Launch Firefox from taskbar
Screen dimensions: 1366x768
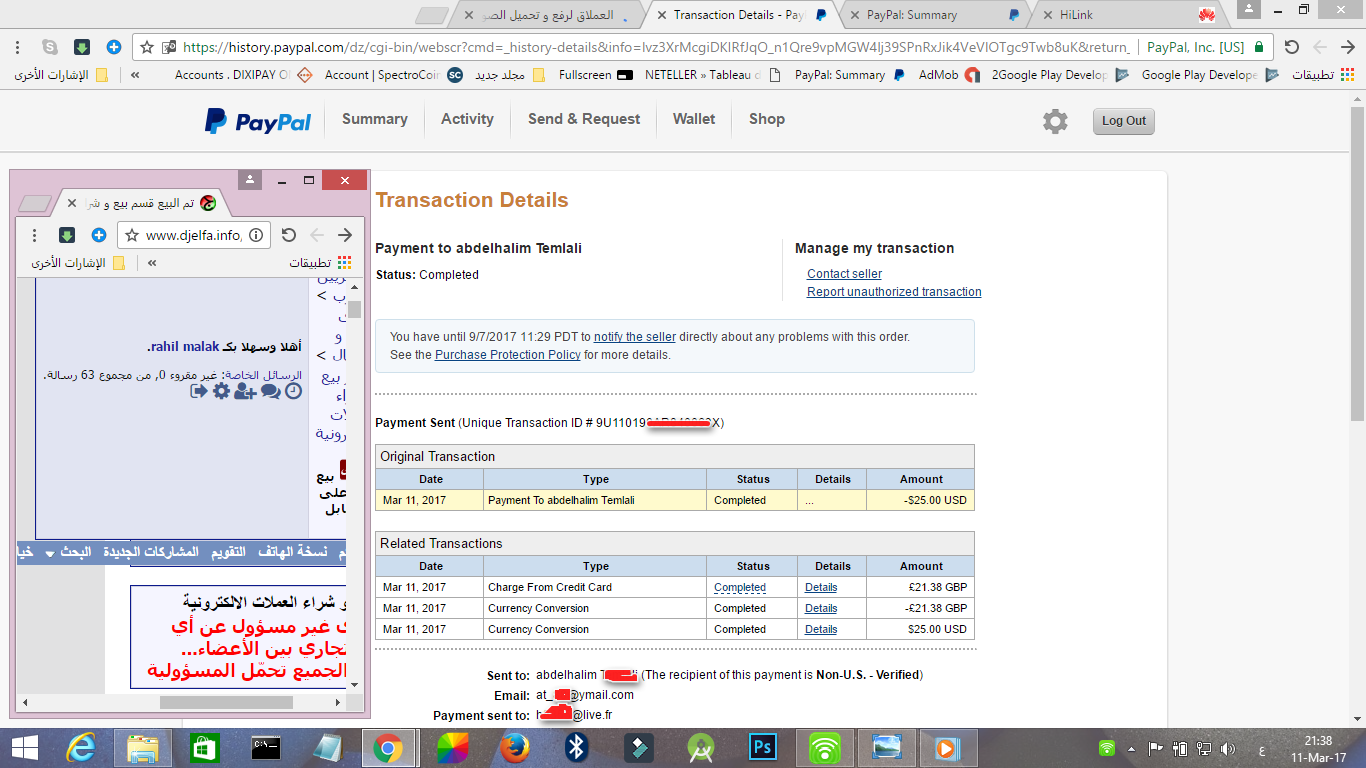(515, 747)
